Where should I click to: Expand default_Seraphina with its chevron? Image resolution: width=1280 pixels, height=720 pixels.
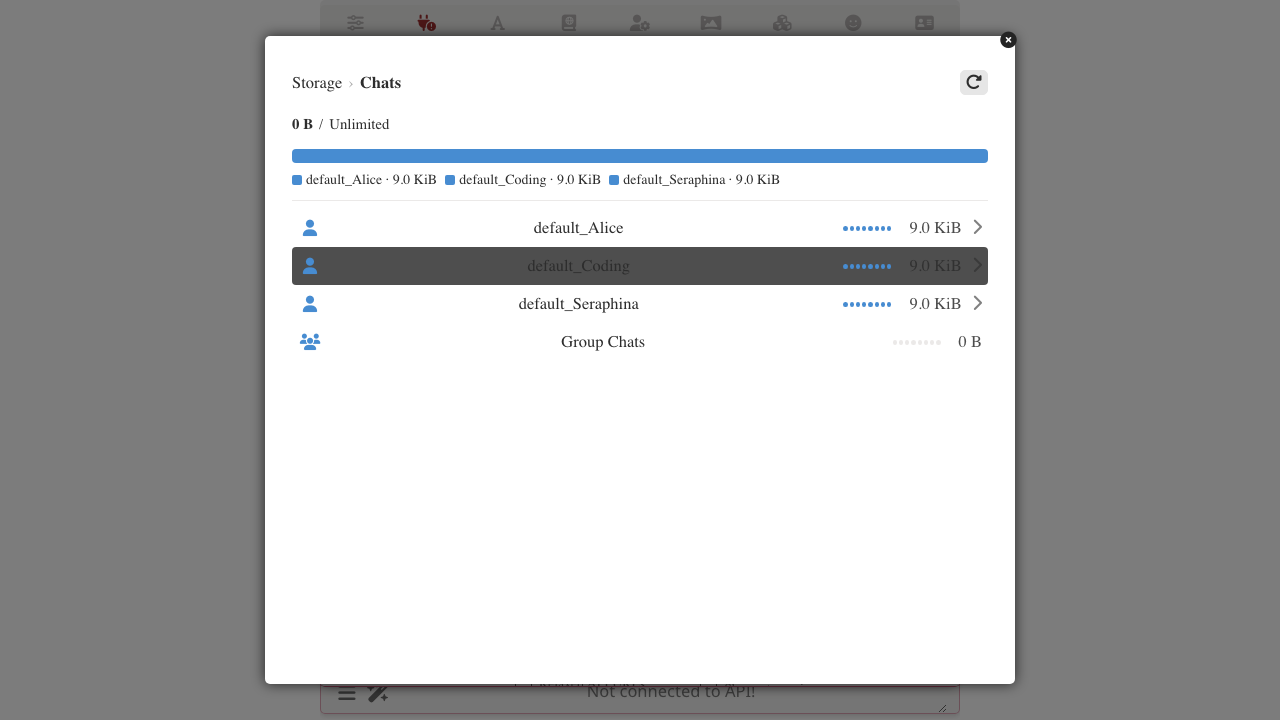pyautogui.click(x=978, y=303)
